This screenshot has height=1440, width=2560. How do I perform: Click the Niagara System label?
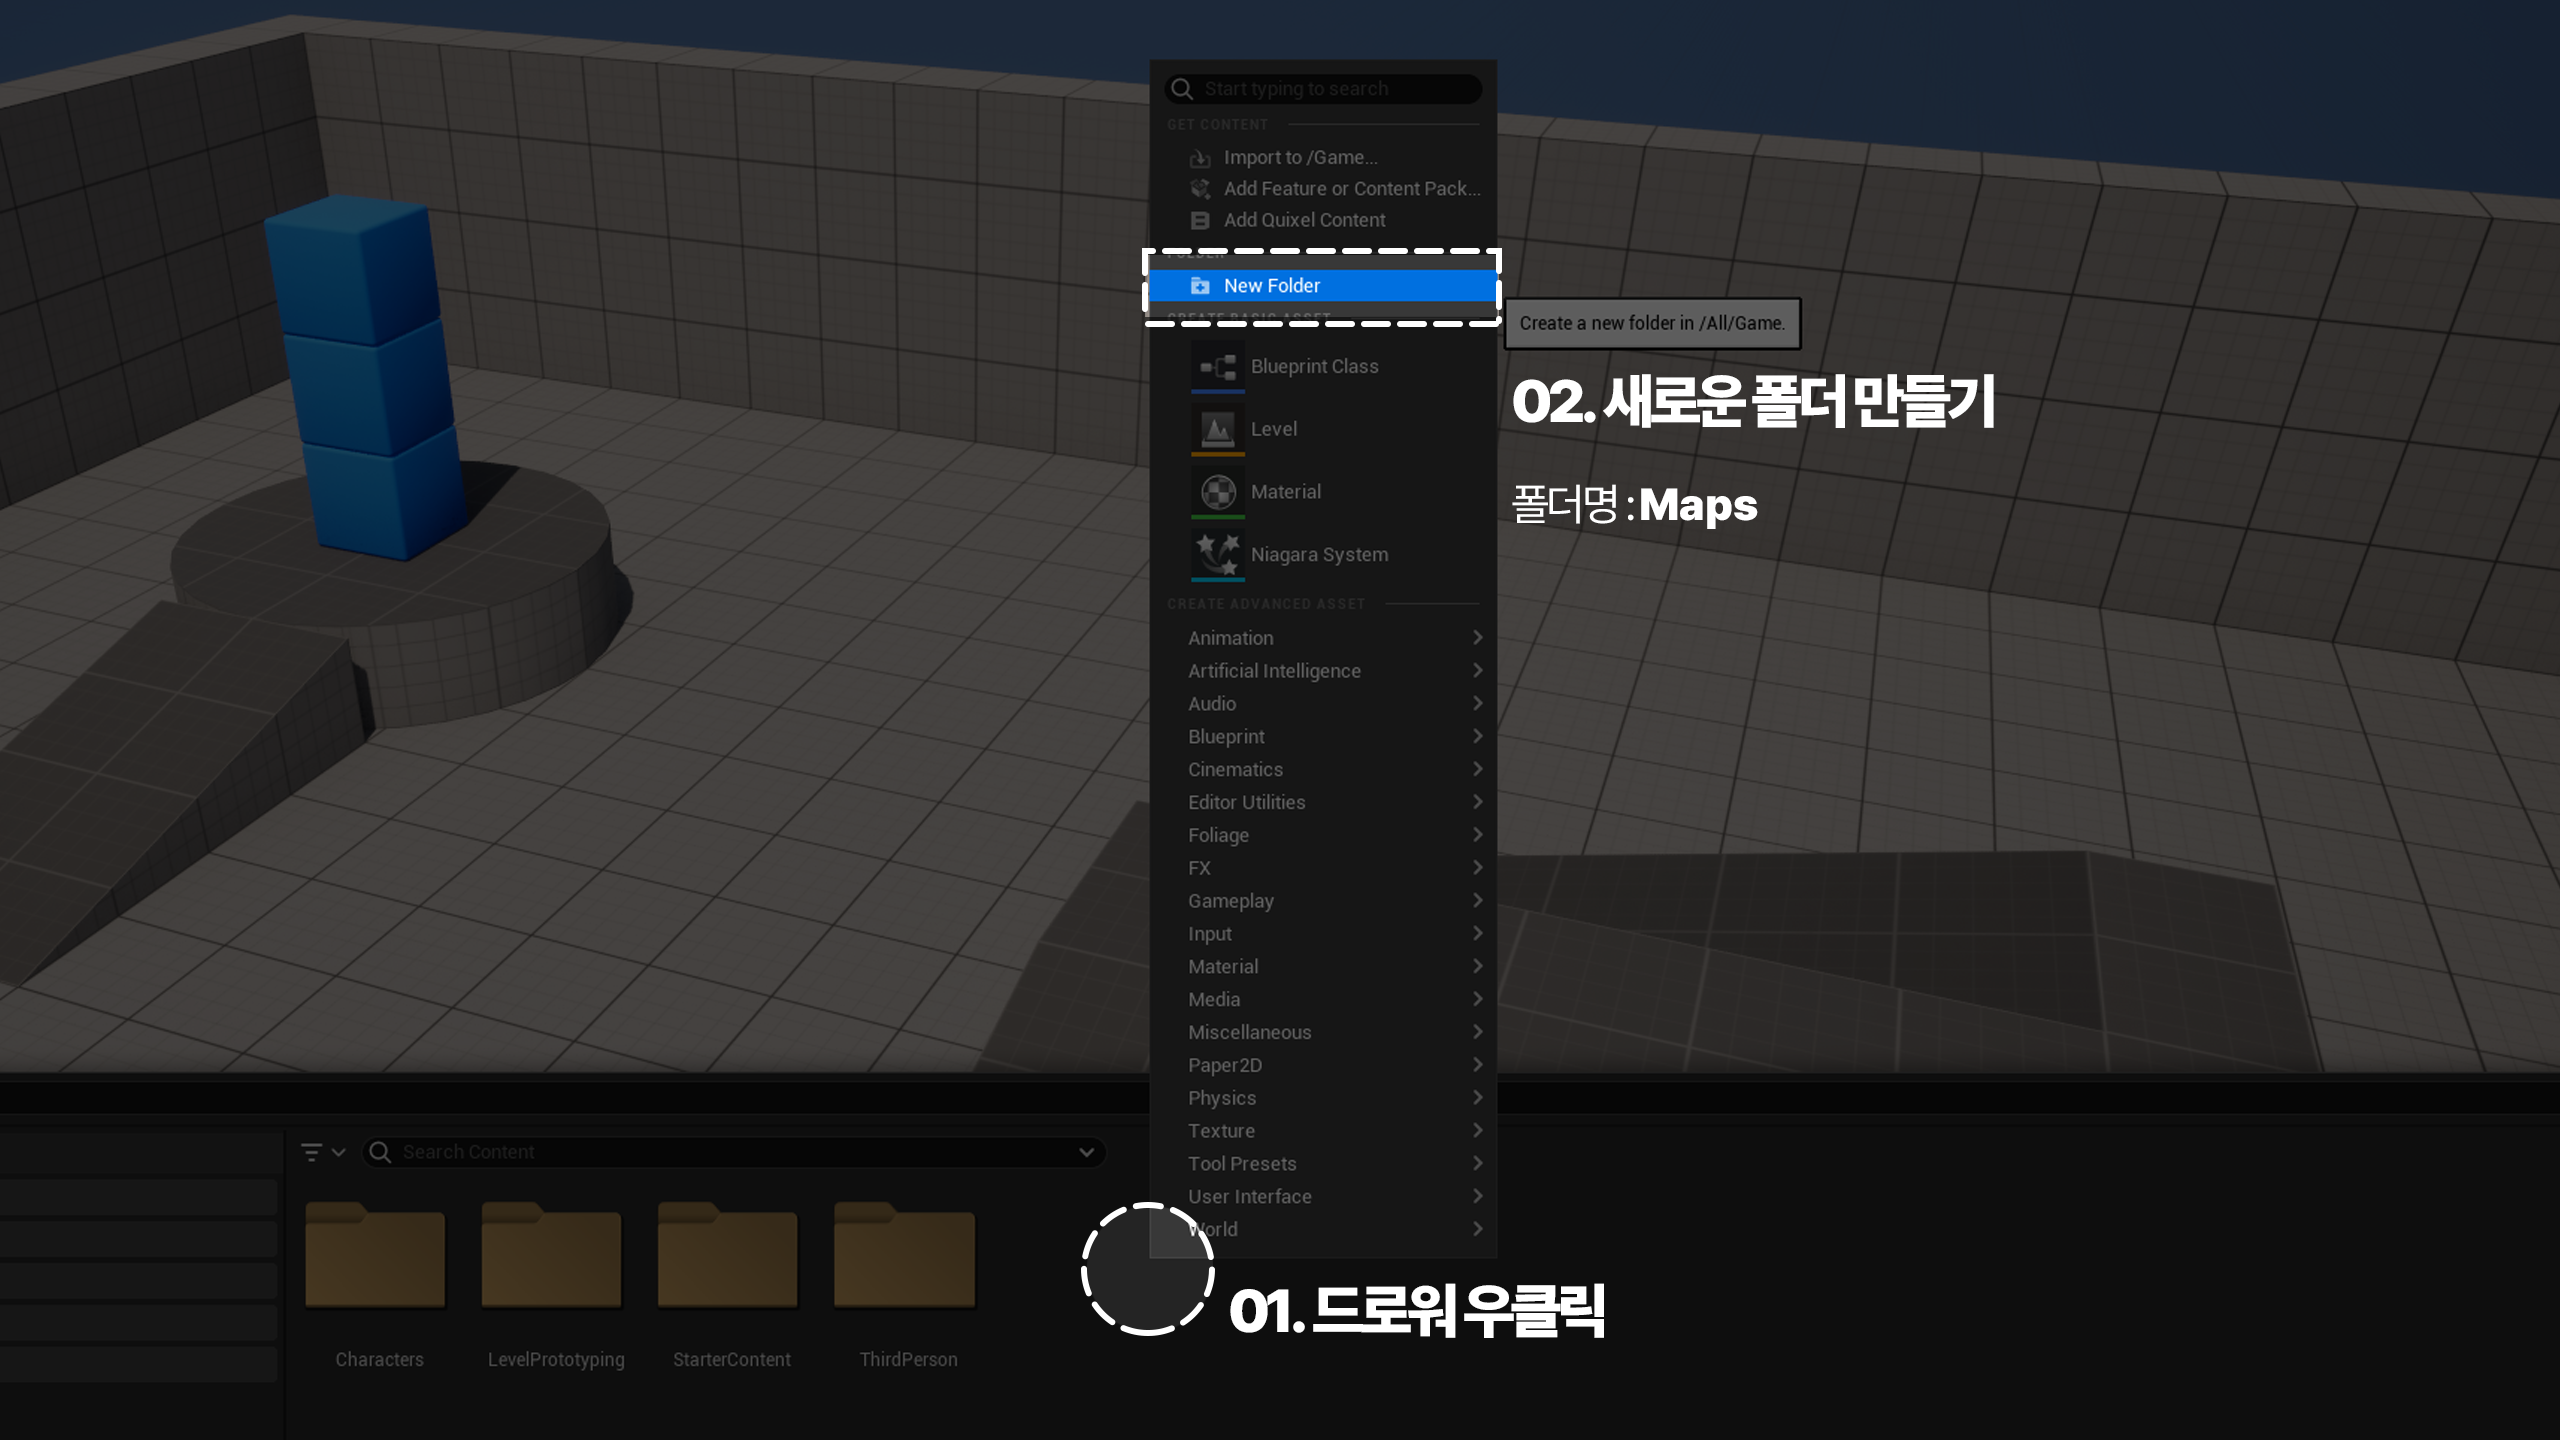(x=1319, y=555)
